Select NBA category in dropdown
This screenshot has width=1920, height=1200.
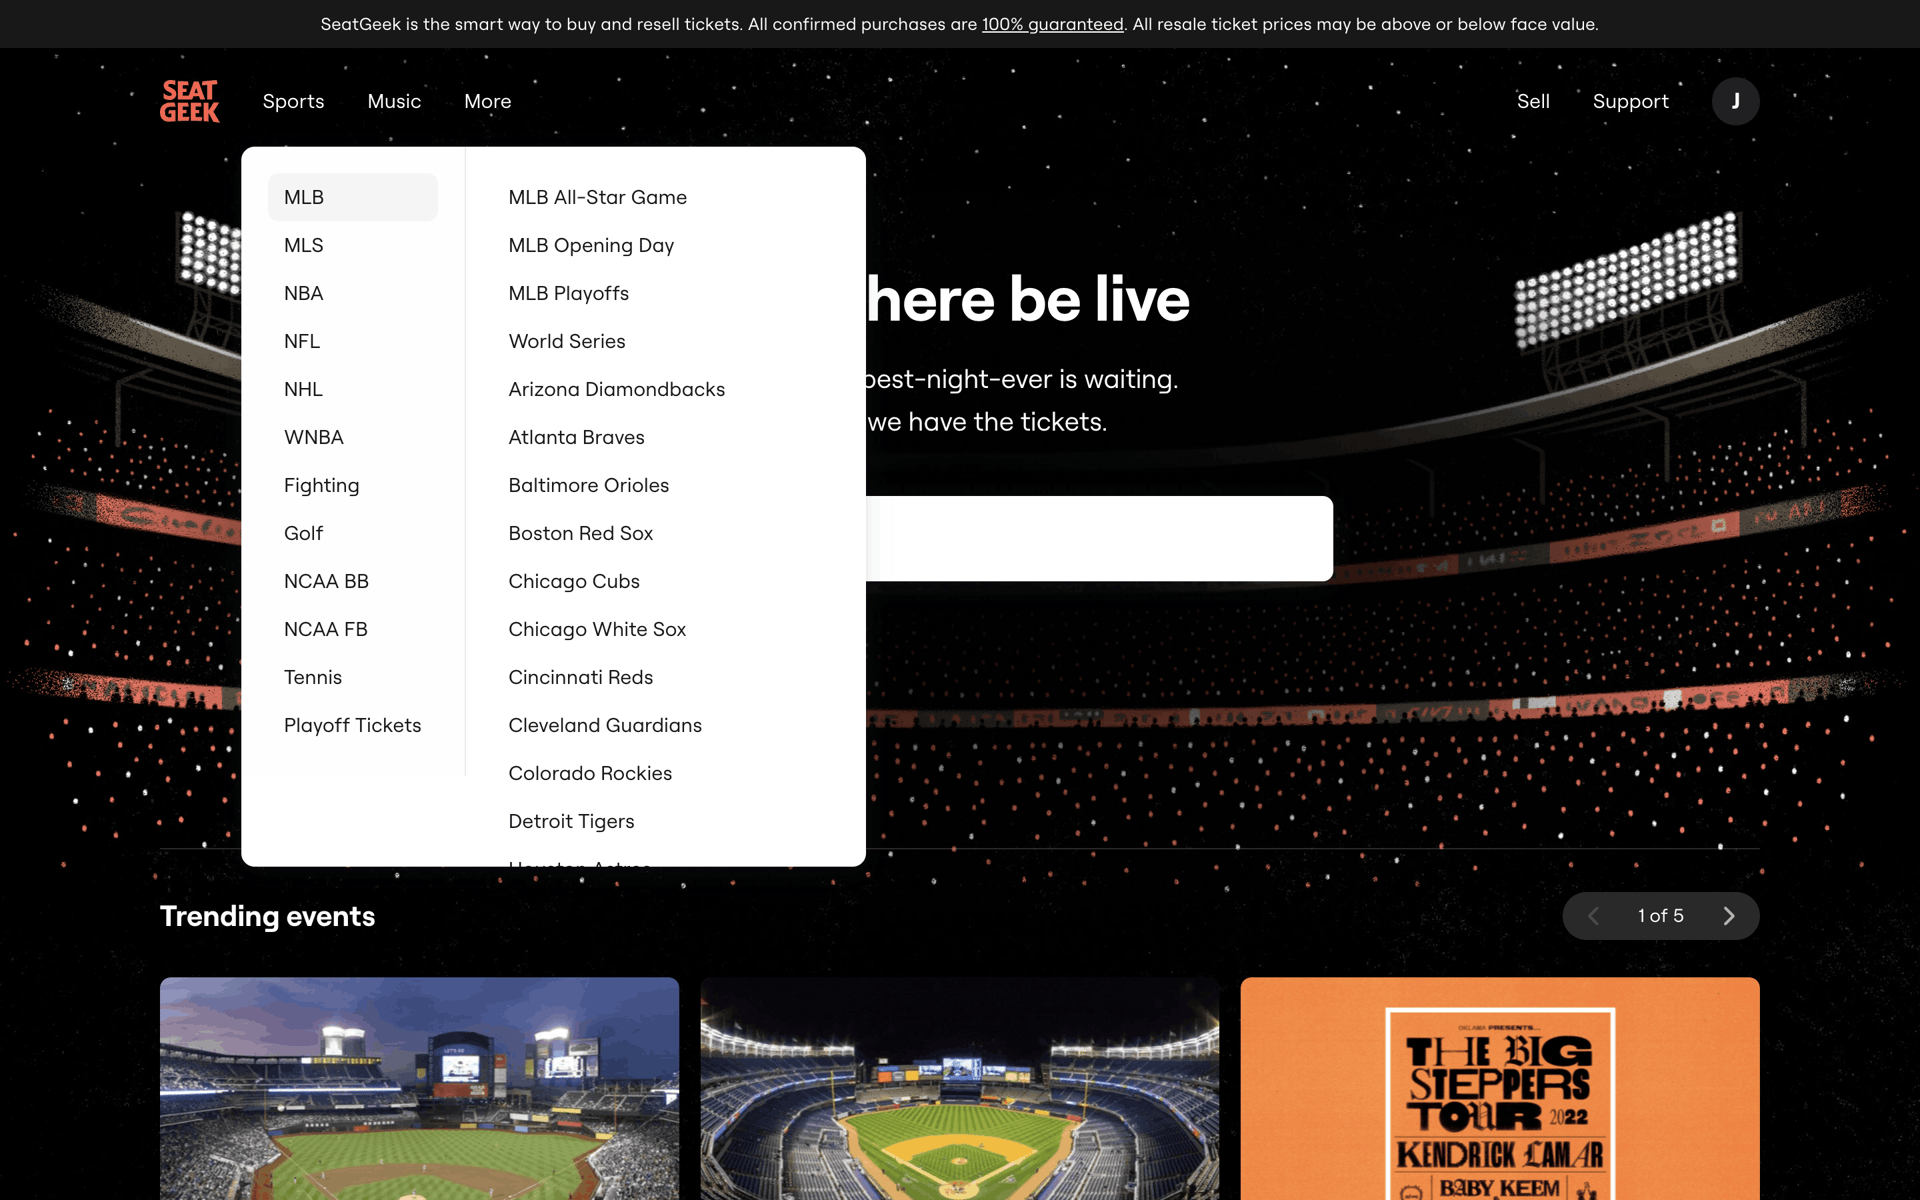coord(353,293)
